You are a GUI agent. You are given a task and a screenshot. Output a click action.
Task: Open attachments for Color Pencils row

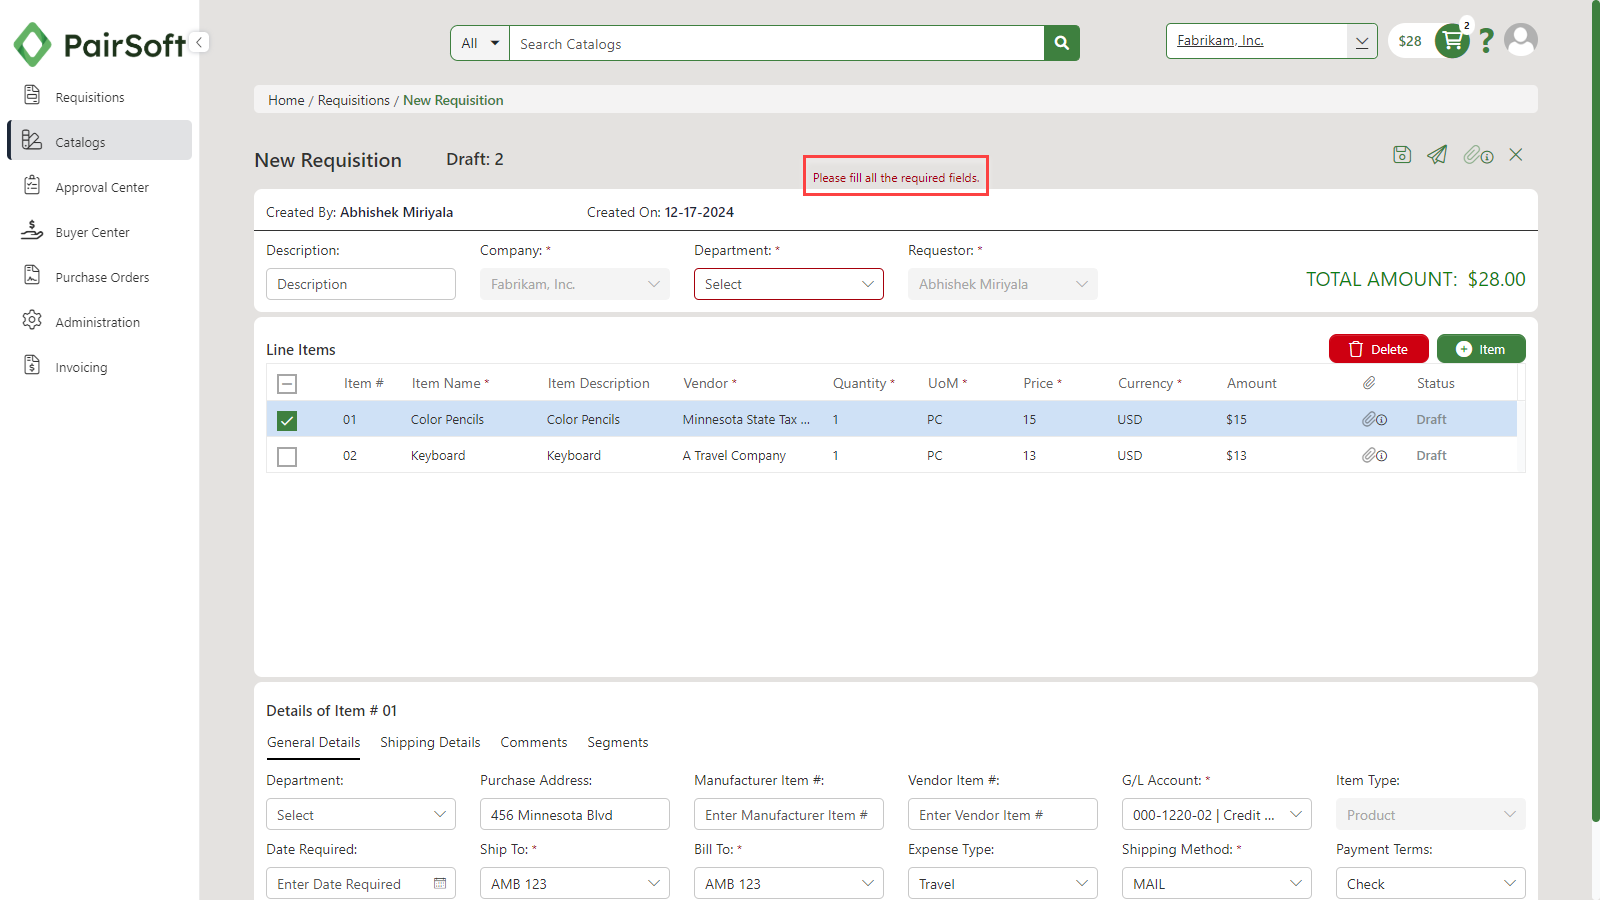click(1374, 420)
